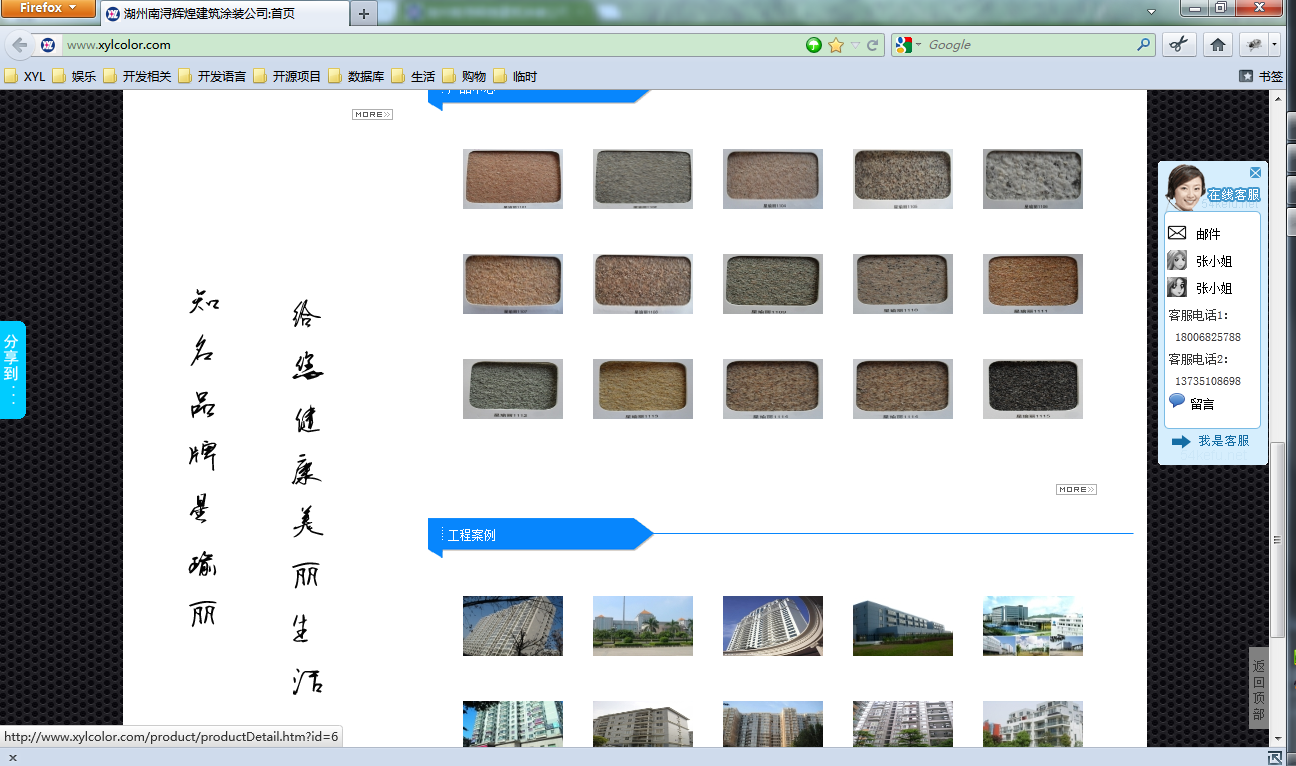The width and height of the screenshot is (1296, 766).
Task: Open the black stone sample 1115 thumbnail
Action: point(1033,389)
